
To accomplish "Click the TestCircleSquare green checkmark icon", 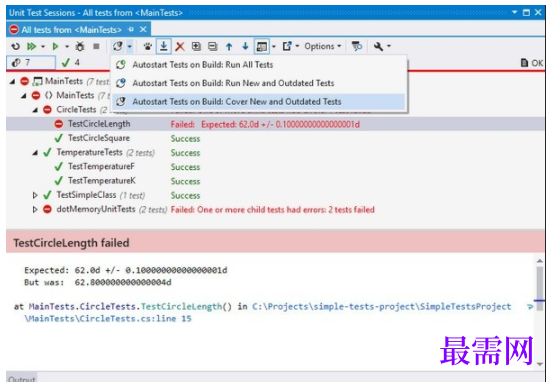I will [x=59, y=138].
